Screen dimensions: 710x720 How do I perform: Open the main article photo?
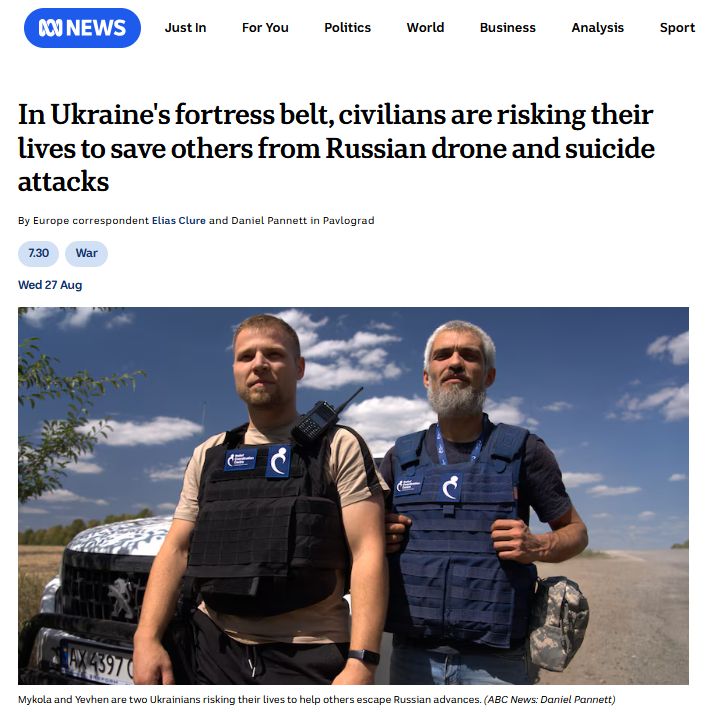tap(353, 496)
